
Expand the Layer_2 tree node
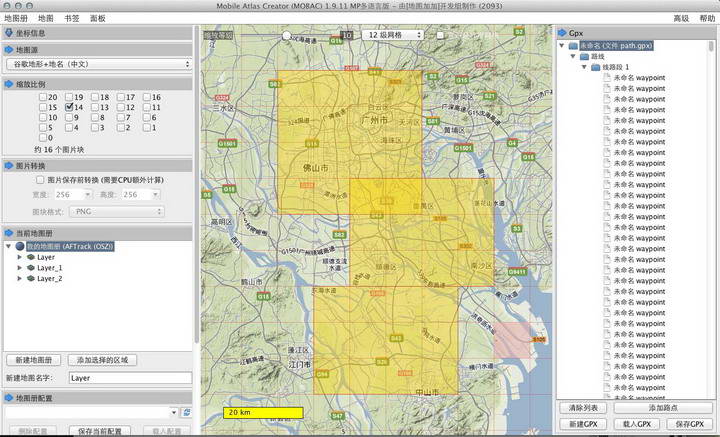pyautogui.click(x=19, y=278)
